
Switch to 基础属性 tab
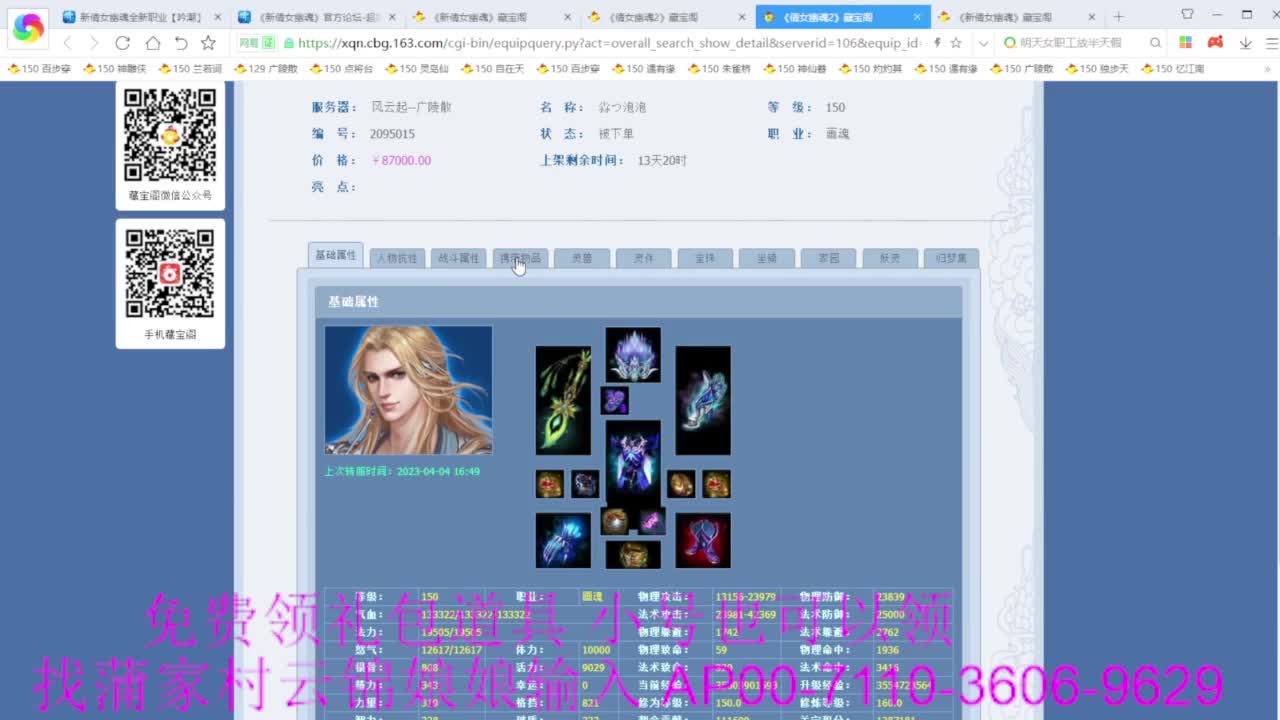(336, 255)
